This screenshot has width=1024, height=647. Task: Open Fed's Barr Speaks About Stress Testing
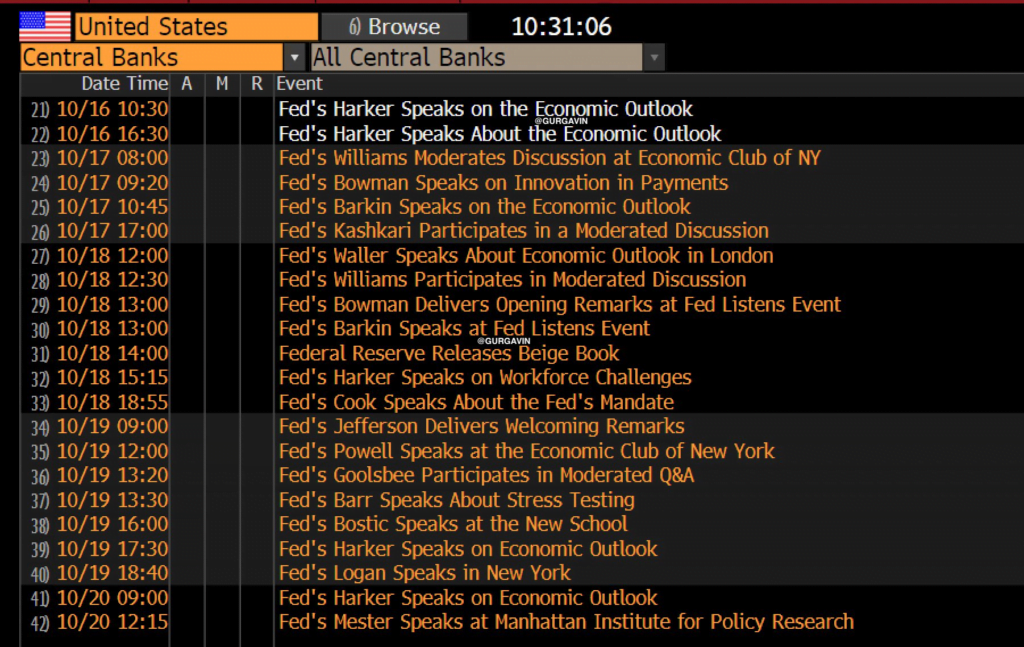pyautogui.click(x=456, y=500)
